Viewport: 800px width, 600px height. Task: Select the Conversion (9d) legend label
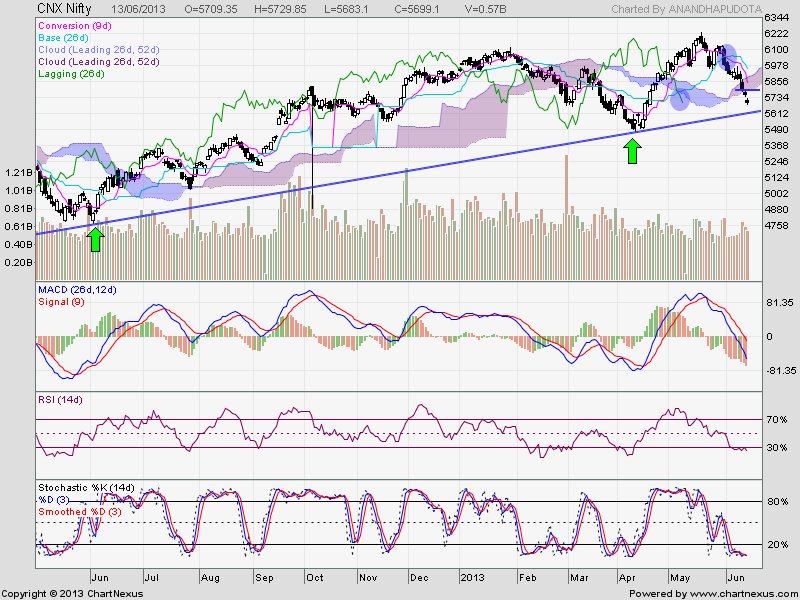(74, 26)
